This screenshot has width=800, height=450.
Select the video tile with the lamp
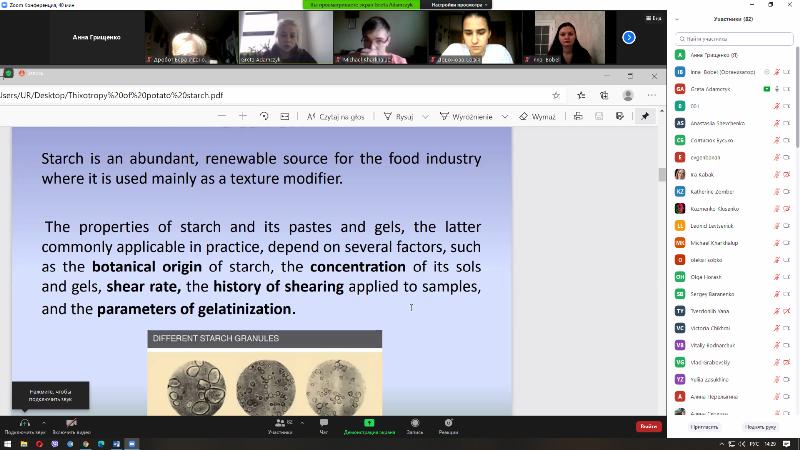pyautogui.click(x=191, y=37)
